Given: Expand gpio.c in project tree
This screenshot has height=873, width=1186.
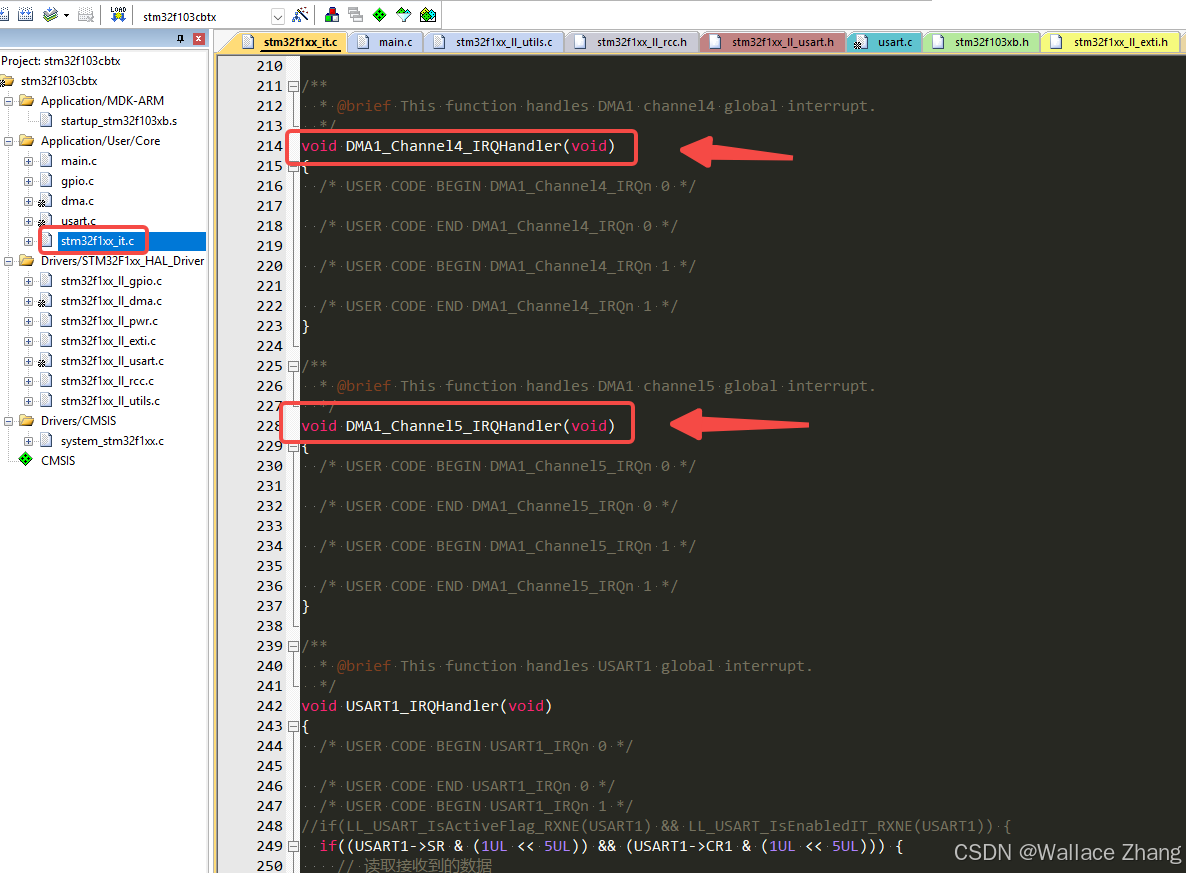Looking at the screenshot, I should coord(28,181).
